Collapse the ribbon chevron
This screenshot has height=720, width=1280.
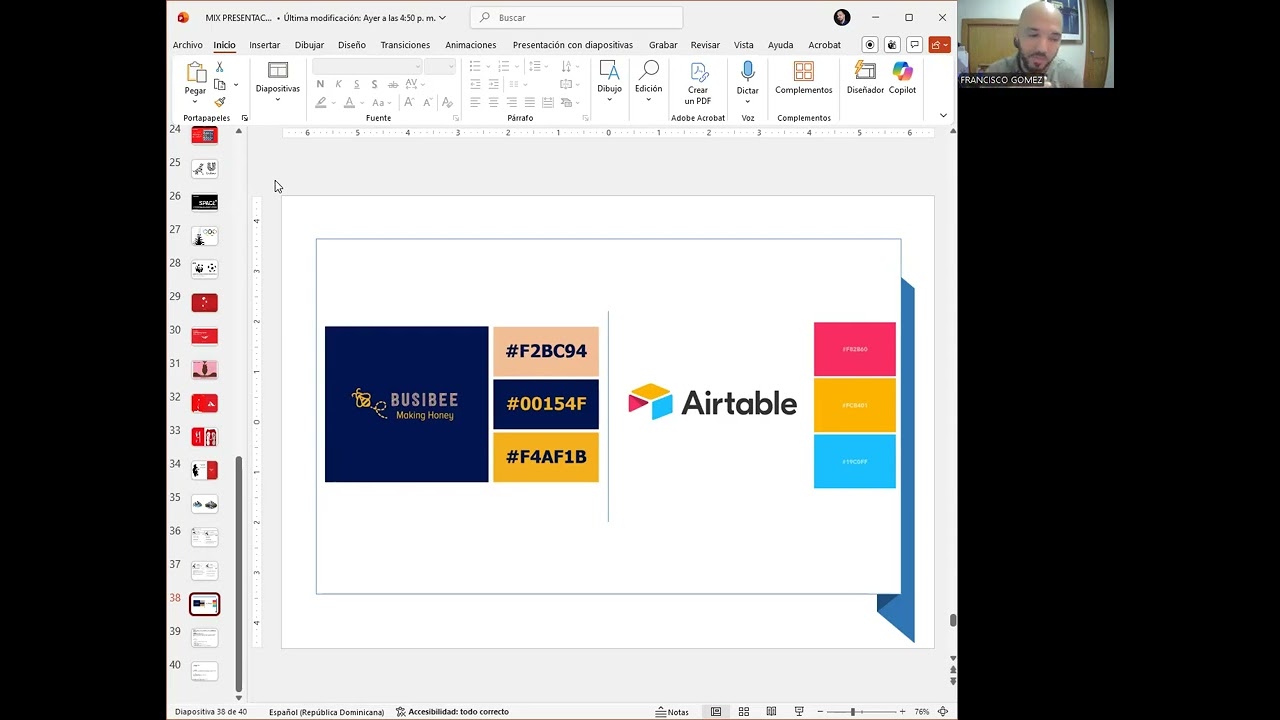click(943, 116)
